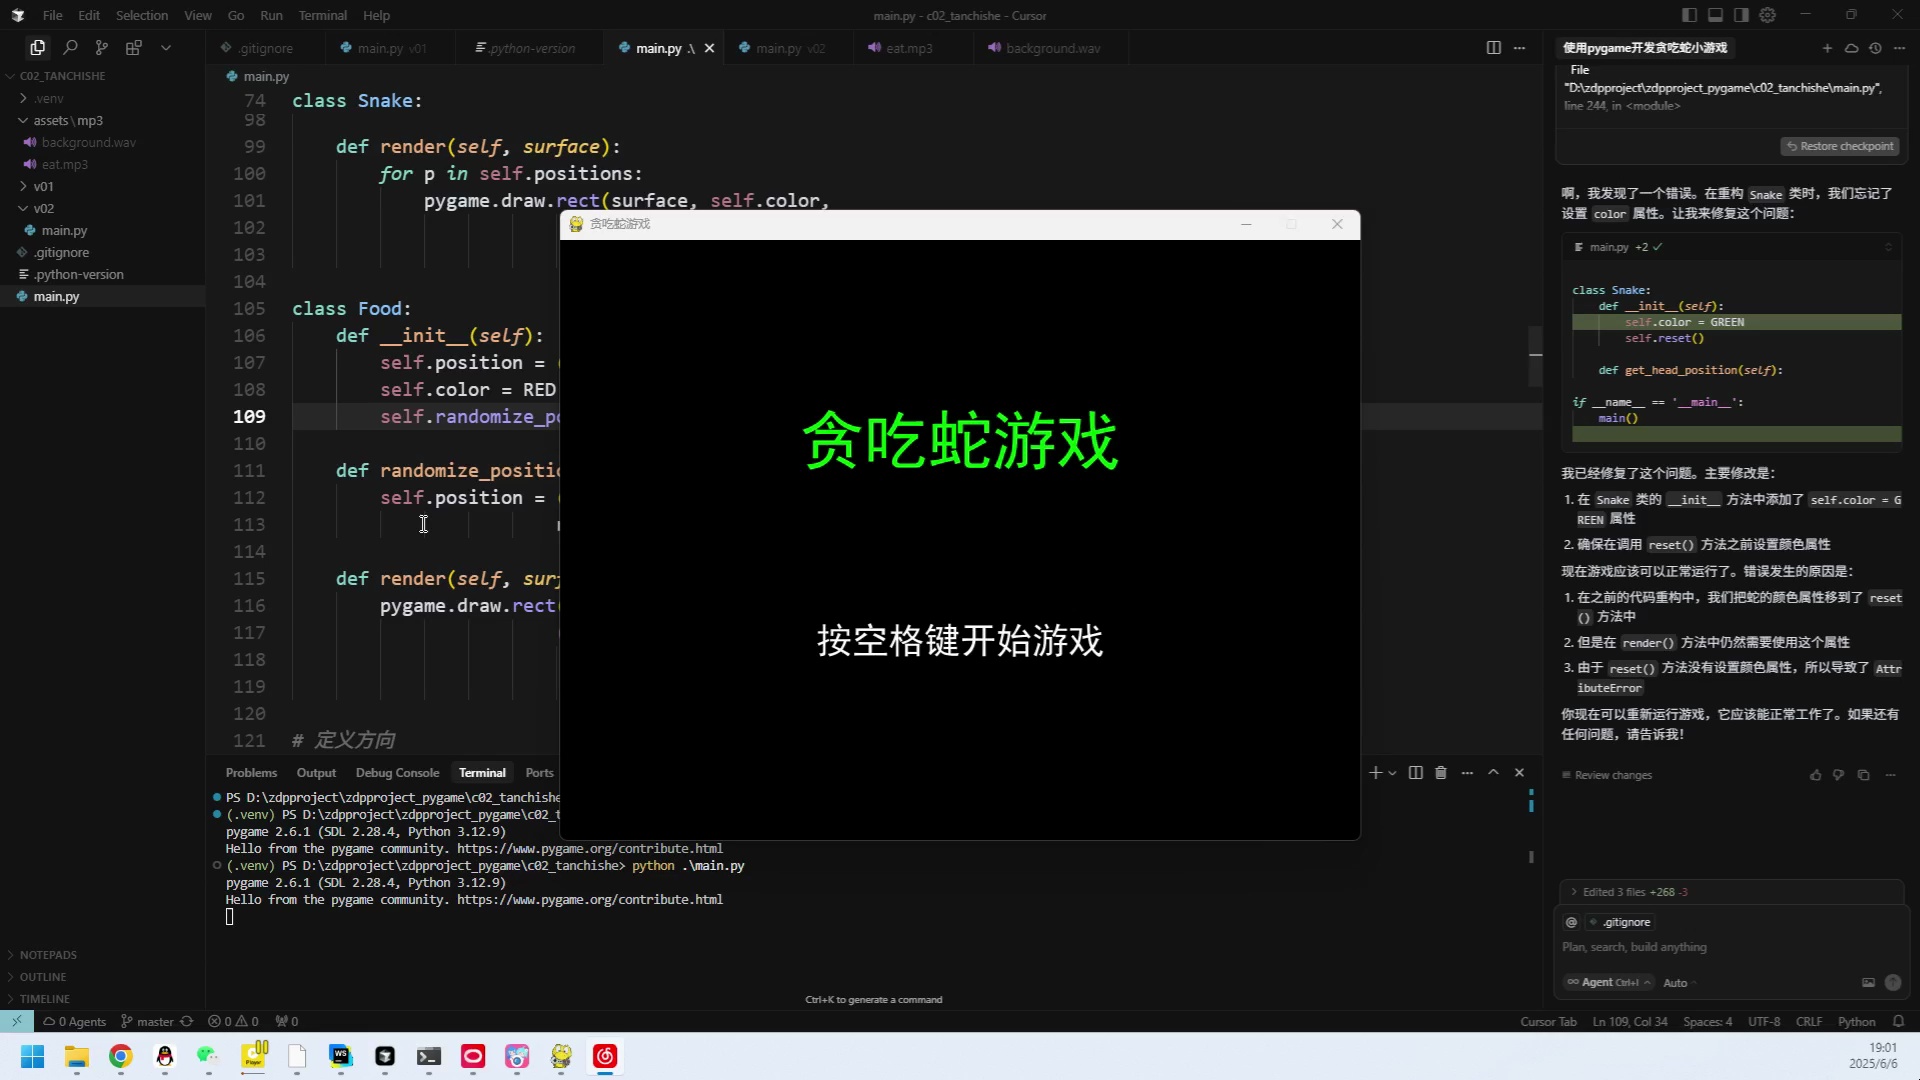Open Cursor settings gear icon
Image resolution: width=1920 pixels, height=1080 pixels.
1768,15
